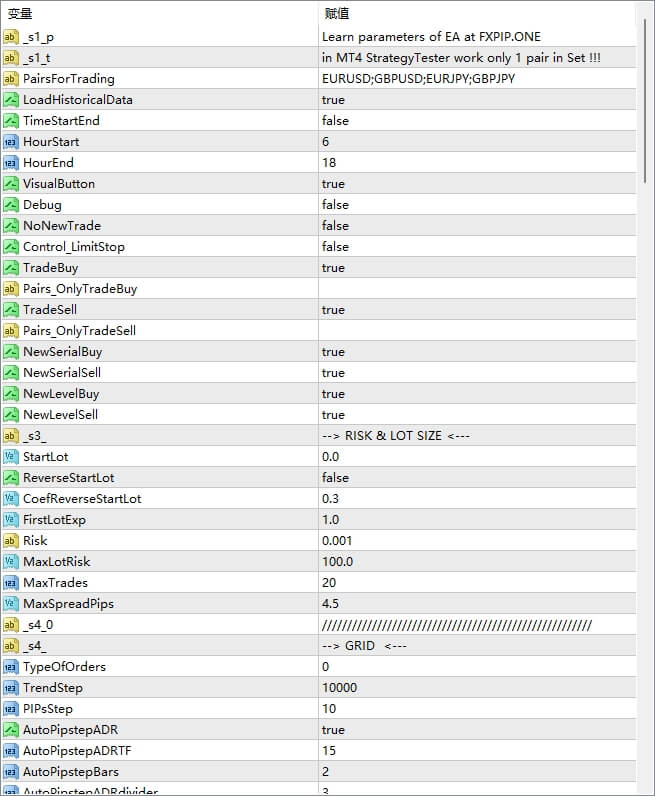The width and height of the screenshot is (655, 796).
Task: Select the Debug false value
Action: coord(335,205)
